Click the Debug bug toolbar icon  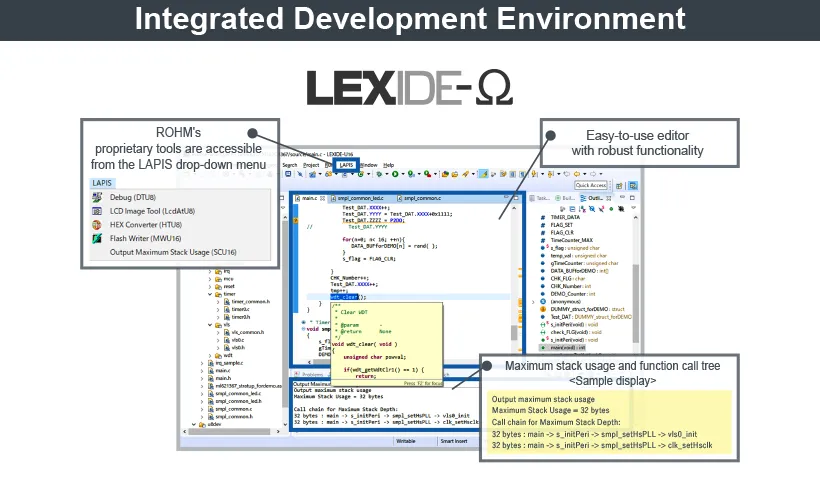click(x=379, y=174)
